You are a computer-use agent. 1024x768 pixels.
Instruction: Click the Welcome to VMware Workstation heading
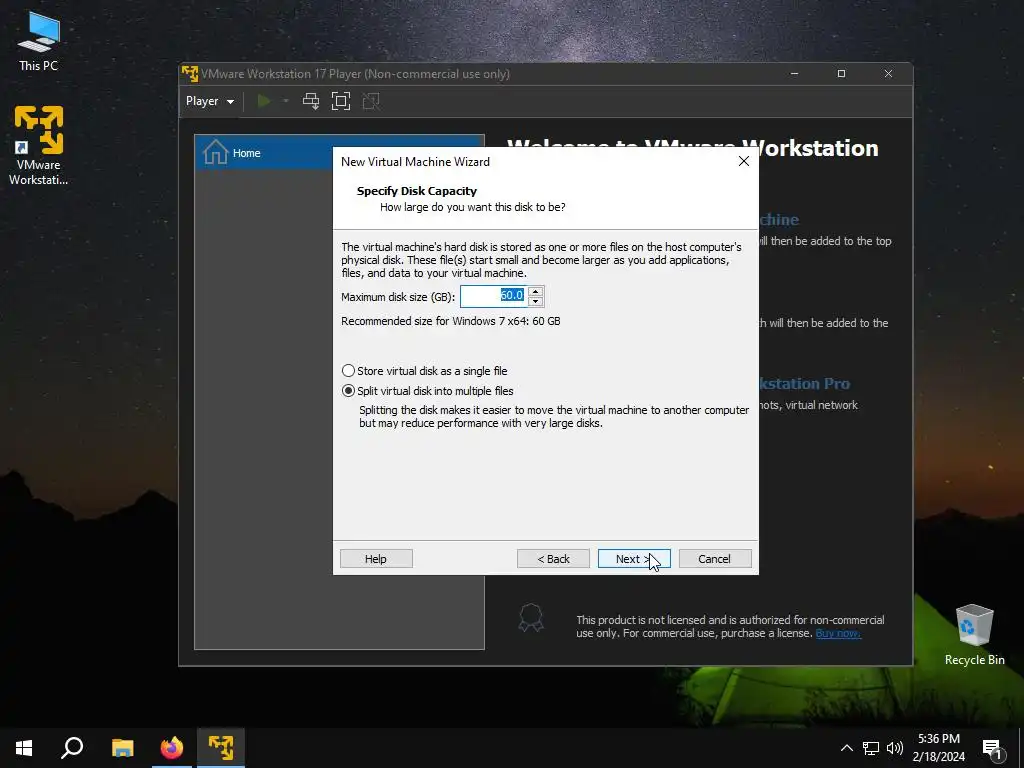click(x=692, y=148)
